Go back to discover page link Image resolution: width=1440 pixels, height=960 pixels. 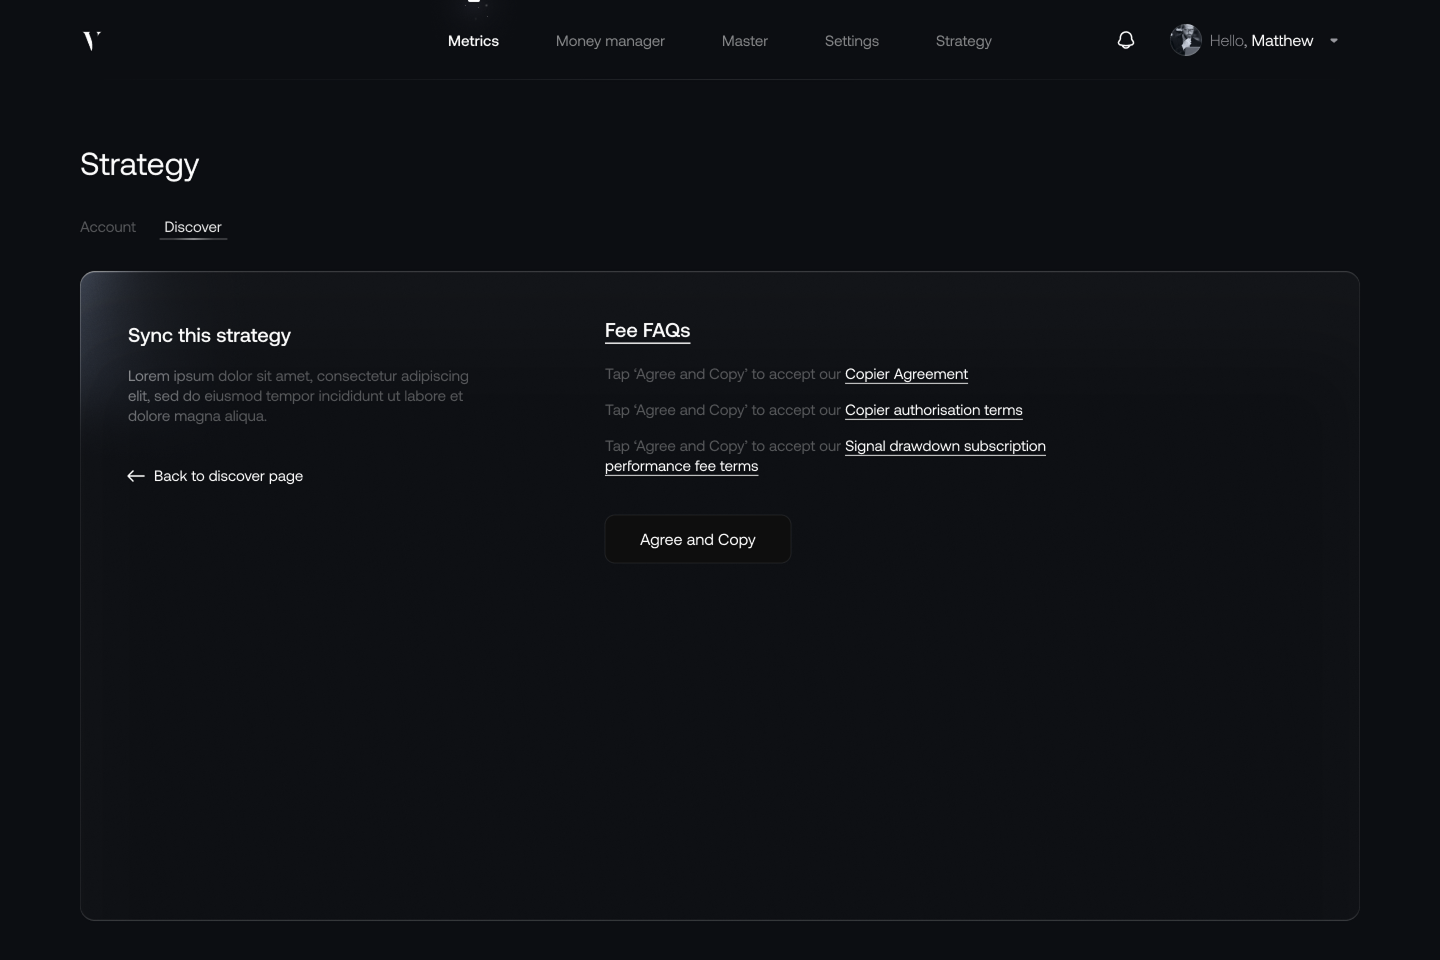pos(228,476)
